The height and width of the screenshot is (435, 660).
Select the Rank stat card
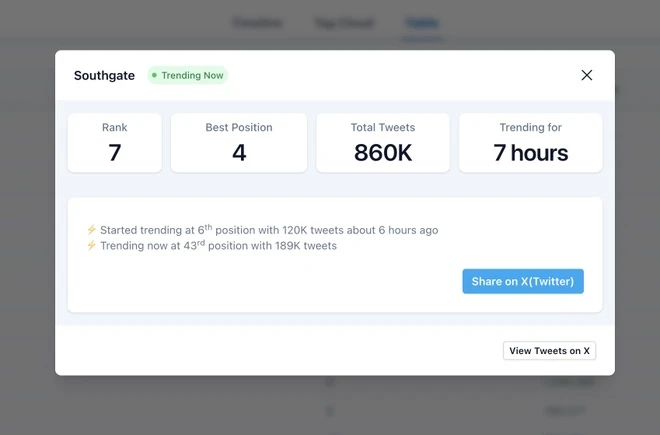(114, 143)
